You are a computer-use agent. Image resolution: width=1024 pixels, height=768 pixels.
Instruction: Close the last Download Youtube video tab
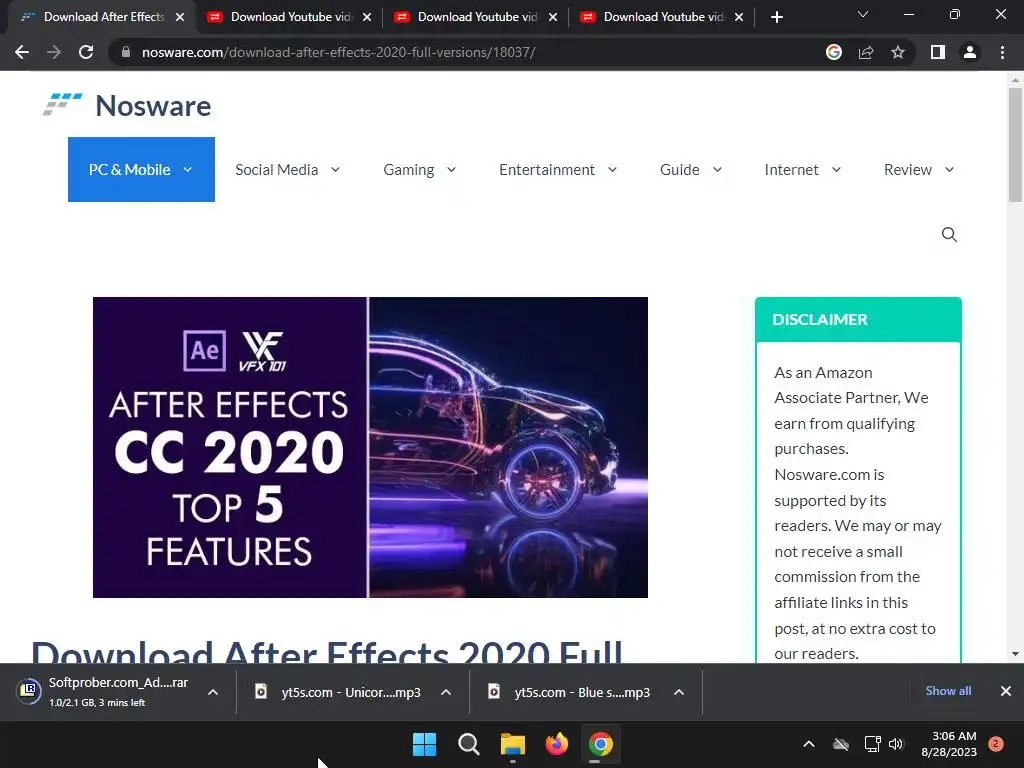coord(739,17)
